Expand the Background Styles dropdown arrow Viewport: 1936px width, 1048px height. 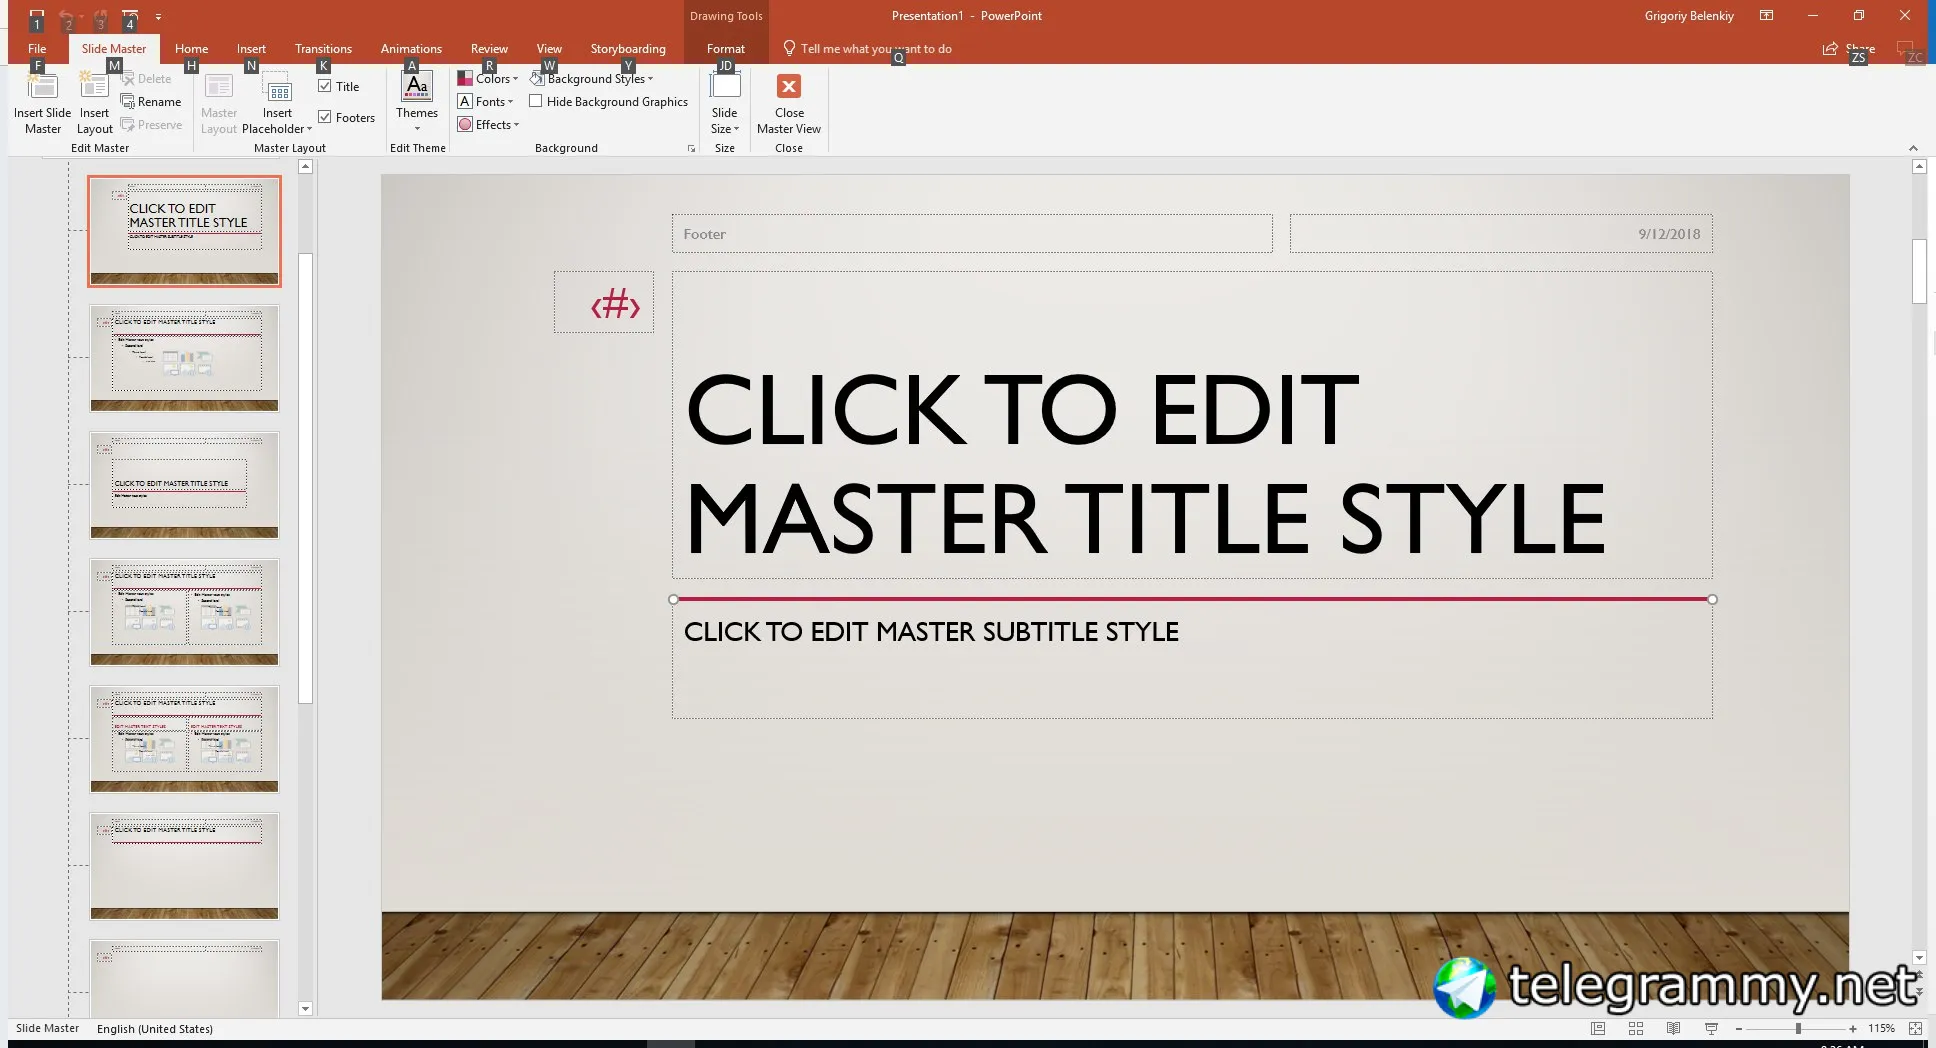[x=650, y=79]
